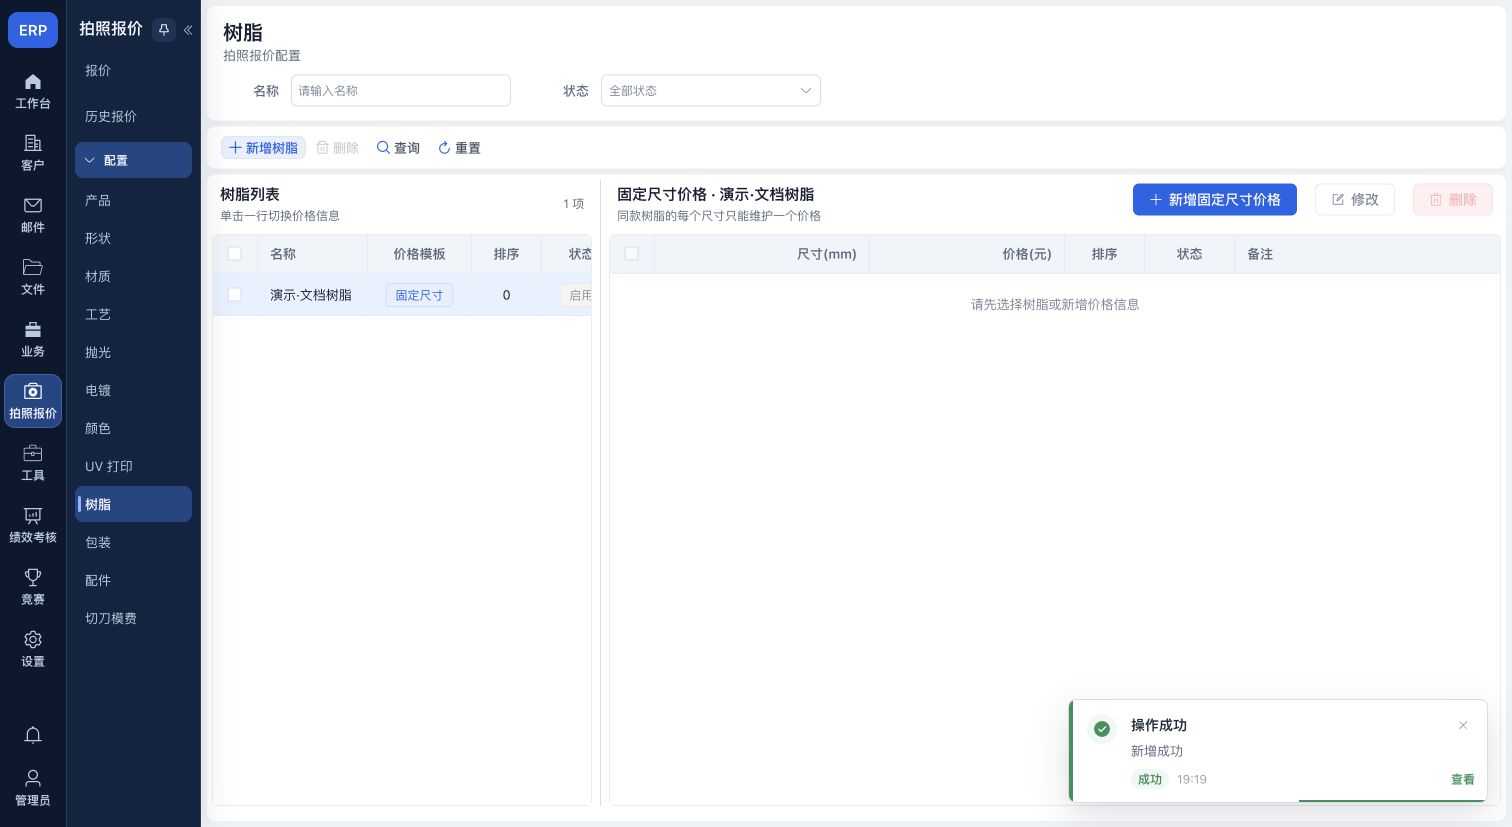Viewport: 1512px width, 827px height.
Task: Click the 修改 button
Action: click(x=1355, y=200)
